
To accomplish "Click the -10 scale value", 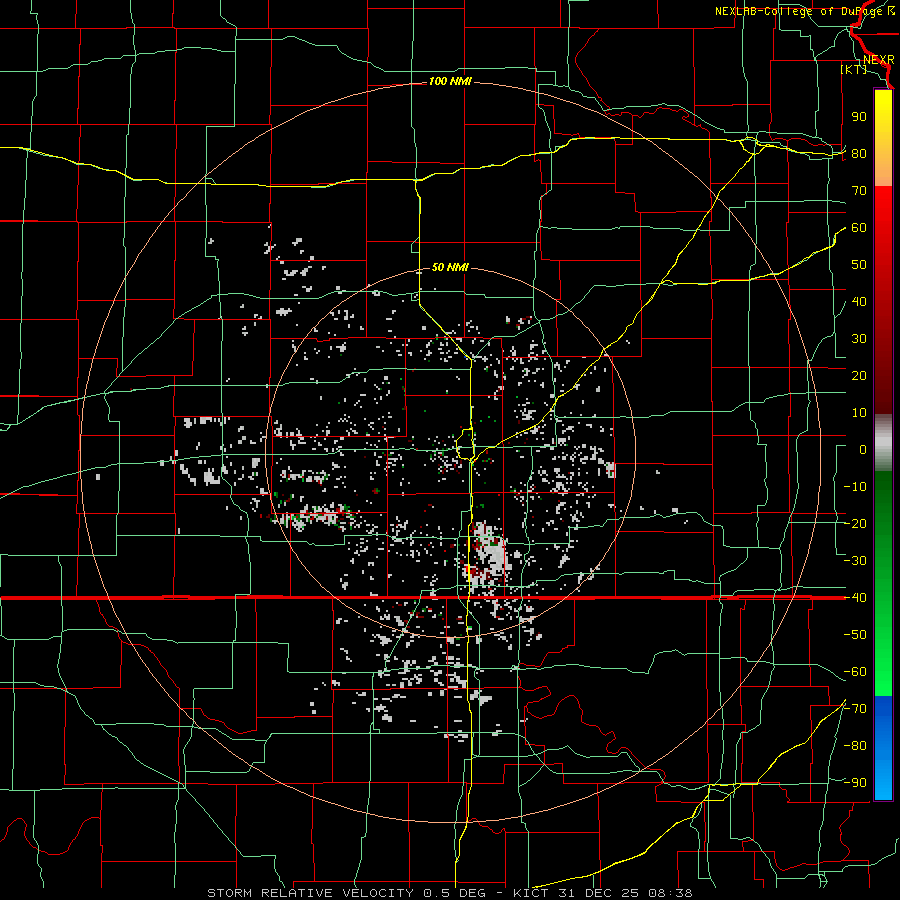I will [x=855, y=487].
